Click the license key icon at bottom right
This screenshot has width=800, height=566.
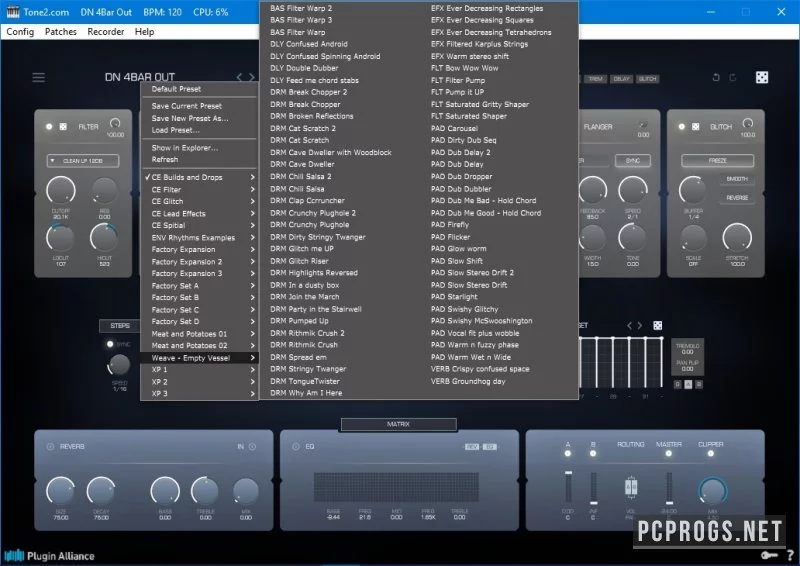coord(769,555)
